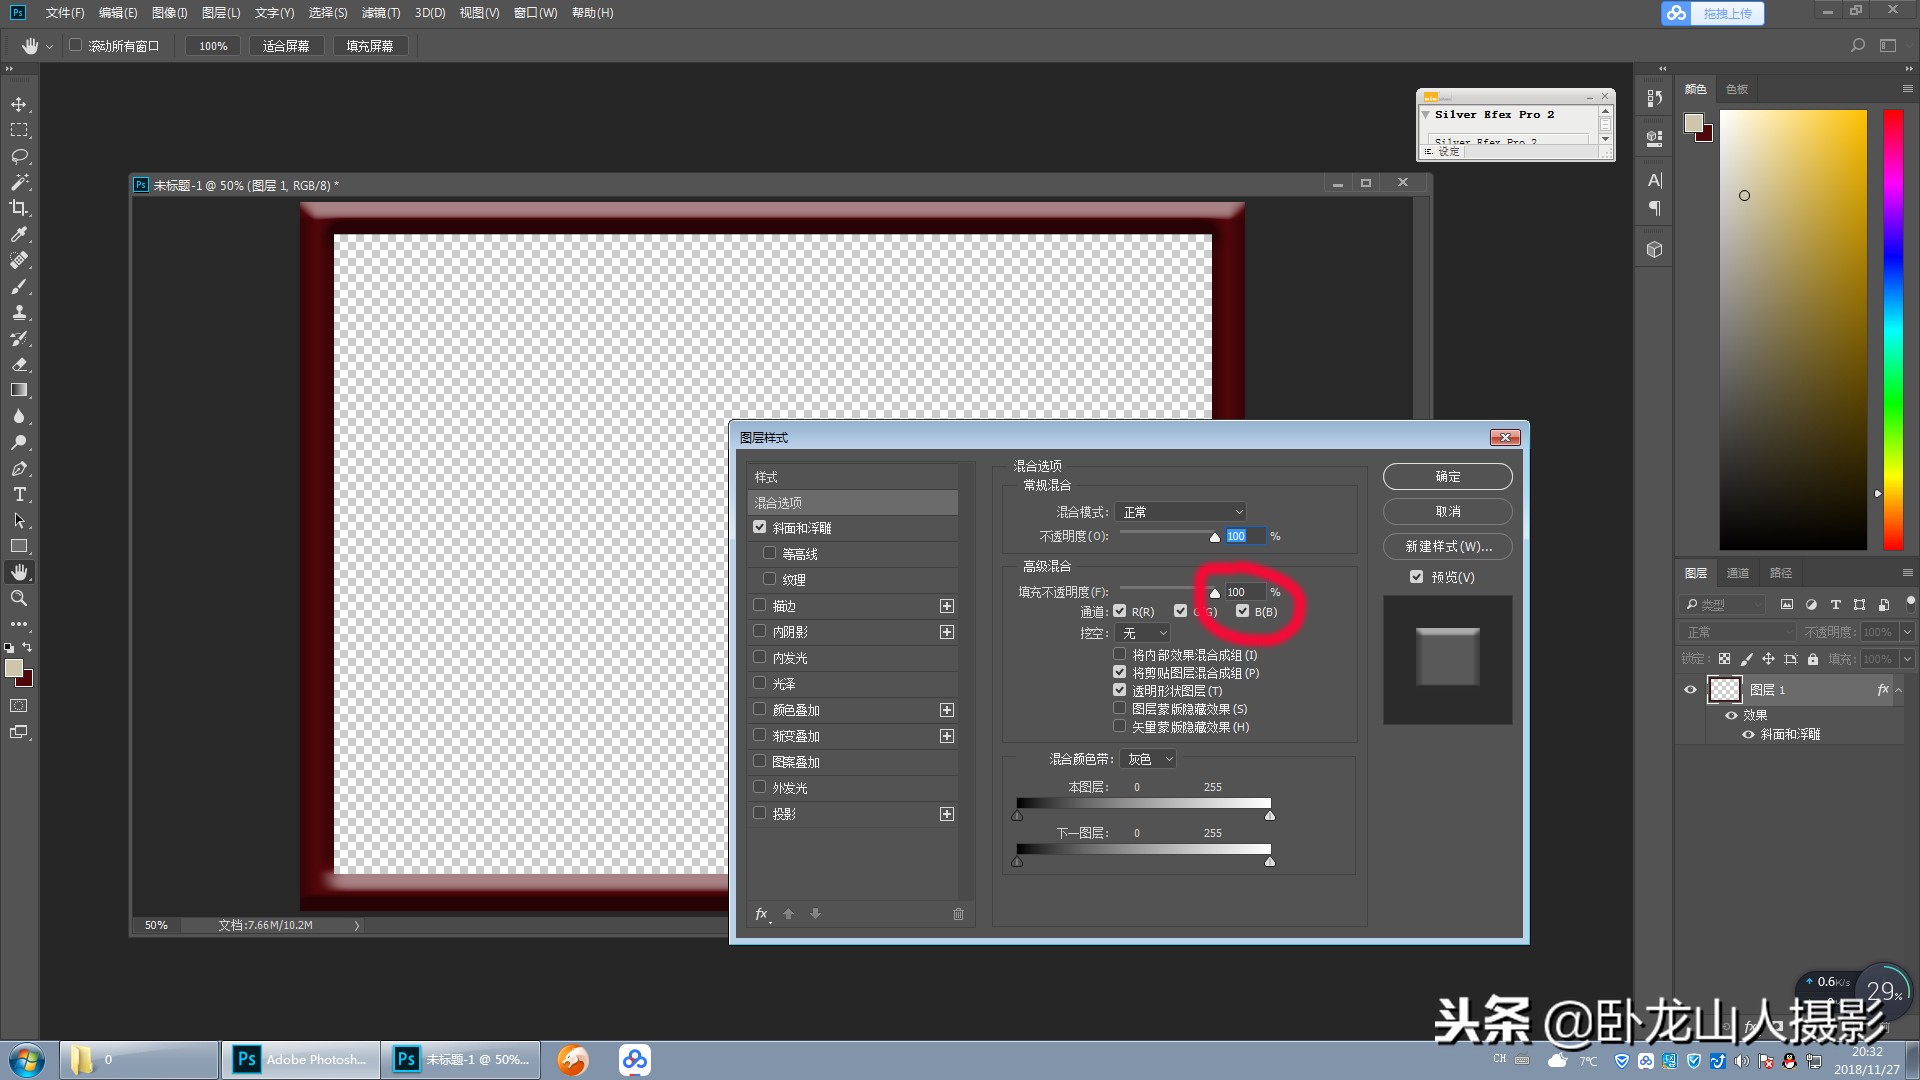This screenshot has height=1080, width=1920.
Task: Open the 混合模式 dropdown
Action: (x=1180, y=511)
